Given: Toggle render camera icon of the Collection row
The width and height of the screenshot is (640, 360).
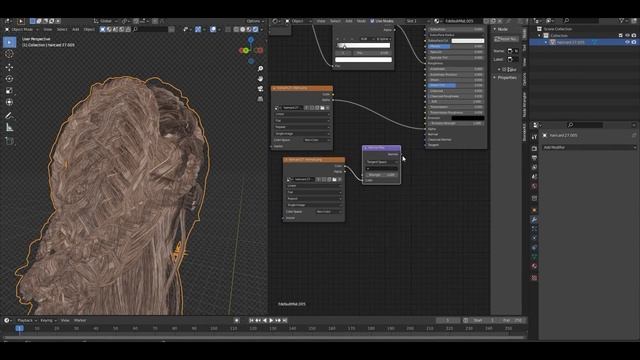Looking at the screenshot, I should pyautogui.click(x=634, y=36).
